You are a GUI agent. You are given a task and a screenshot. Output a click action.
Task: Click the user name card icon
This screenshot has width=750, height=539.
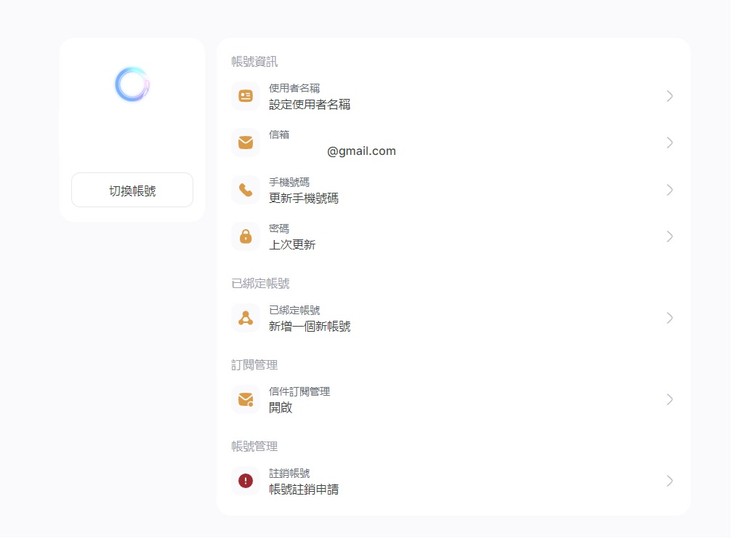tap(245, 96)
